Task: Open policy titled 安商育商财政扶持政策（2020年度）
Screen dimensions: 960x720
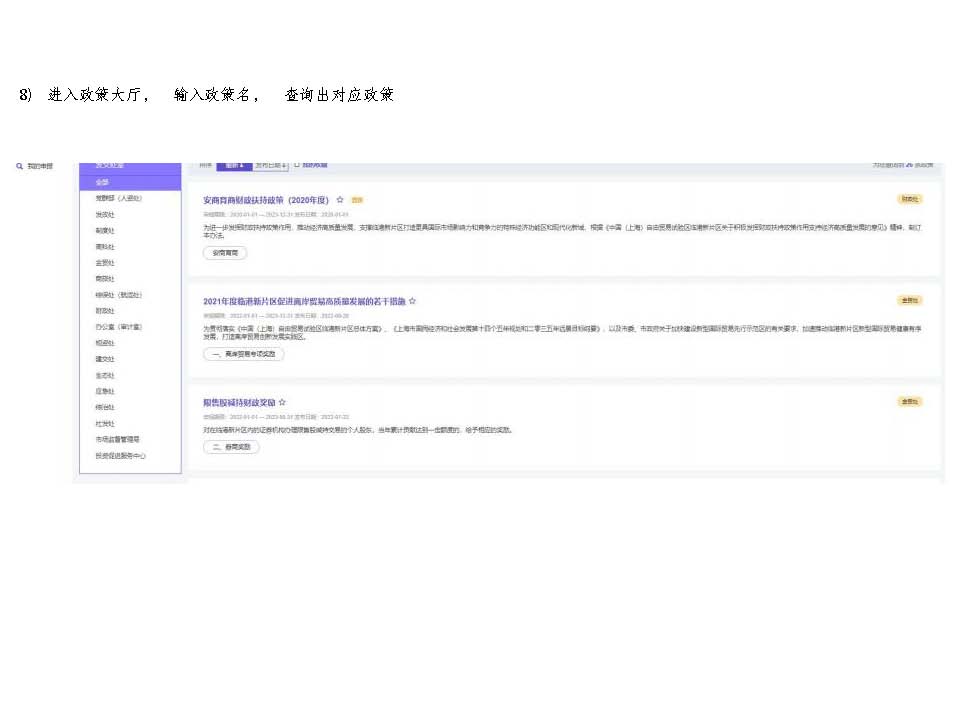Action: (266, 200)
